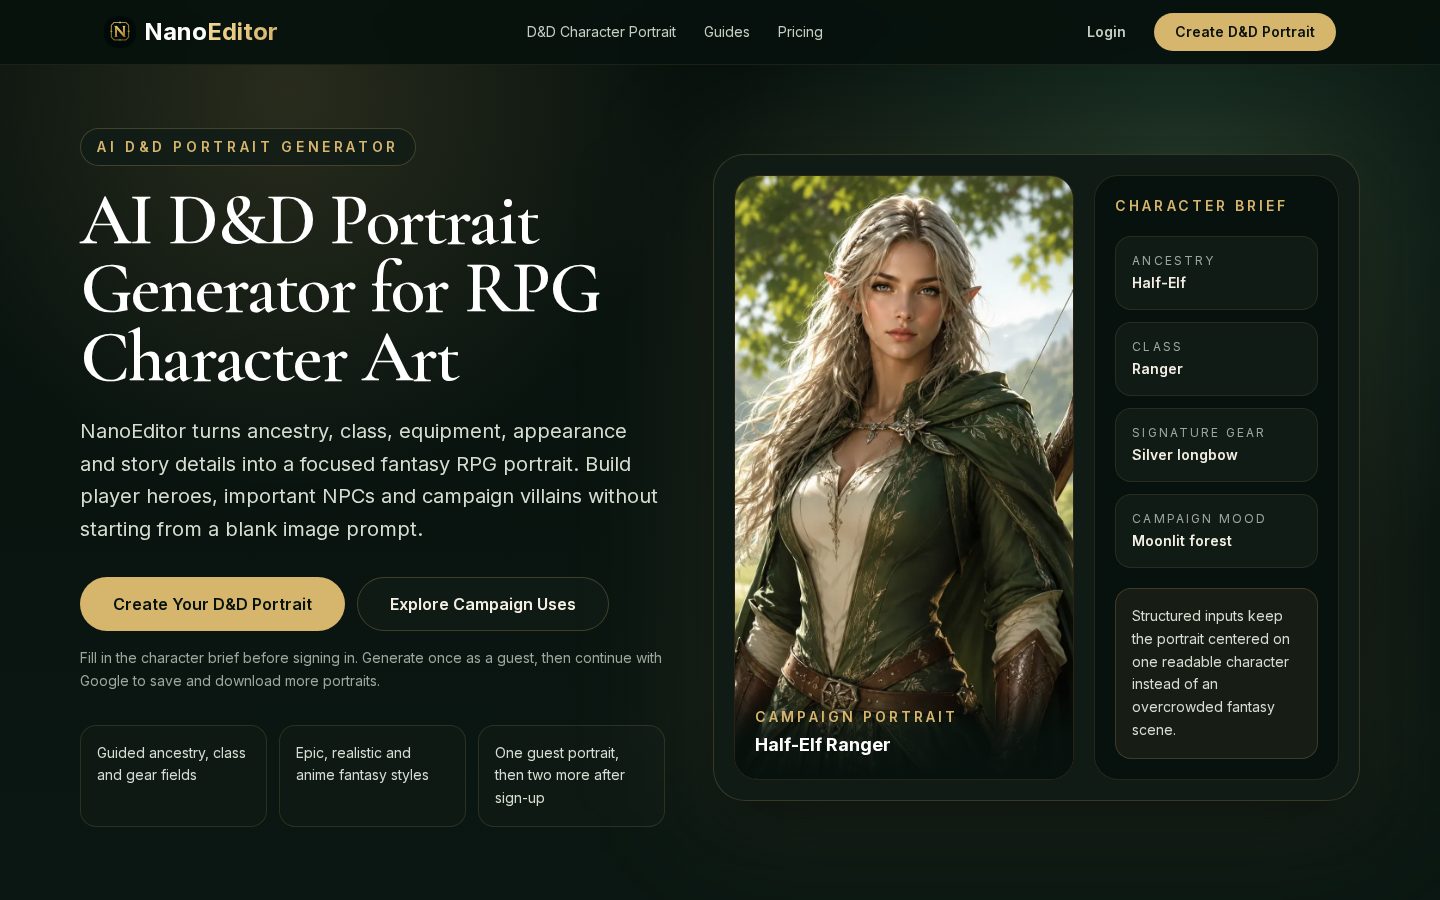The image size is (1440, 900).
Task: Click the 'Half-Elf Ranger' caption title
Action: 822,745
